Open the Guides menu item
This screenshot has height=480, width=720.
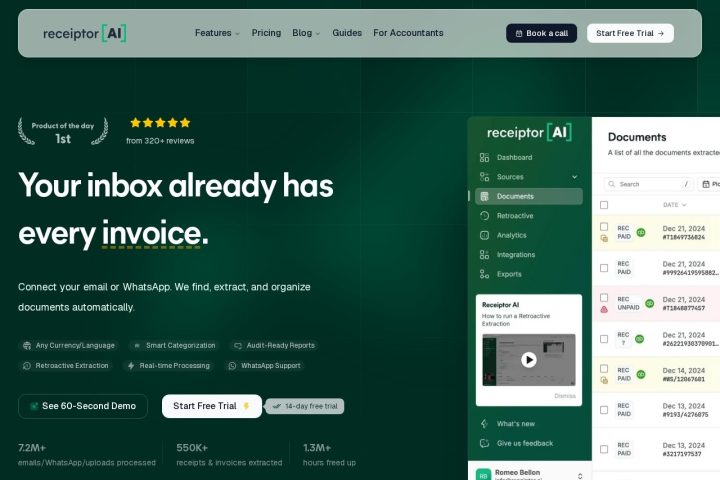tap(347, 33)
